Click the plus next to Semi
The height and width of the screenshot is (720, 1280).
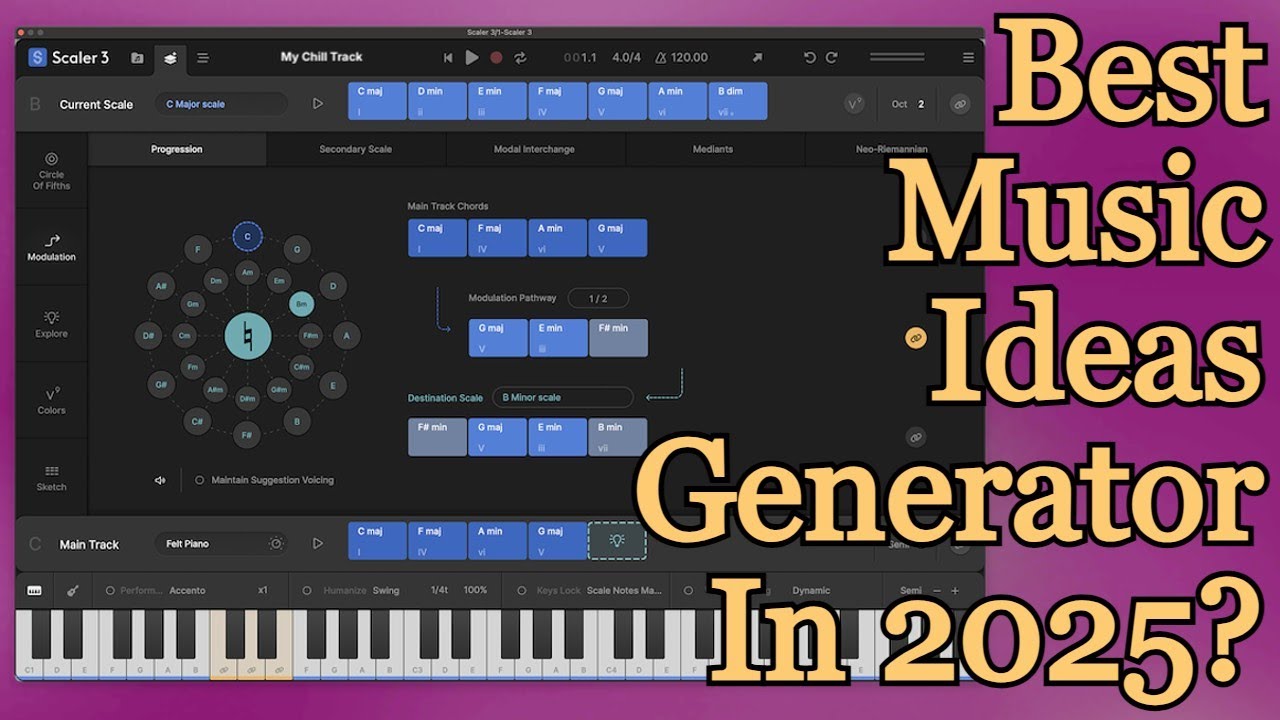tap(955, 591)
